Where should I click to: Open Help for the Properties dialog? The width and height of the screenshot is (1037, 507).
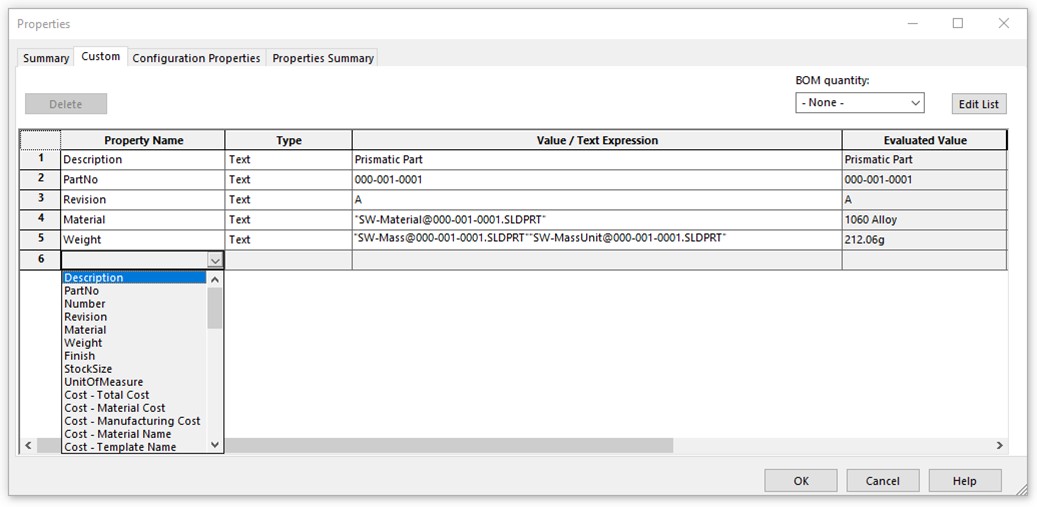964,481
